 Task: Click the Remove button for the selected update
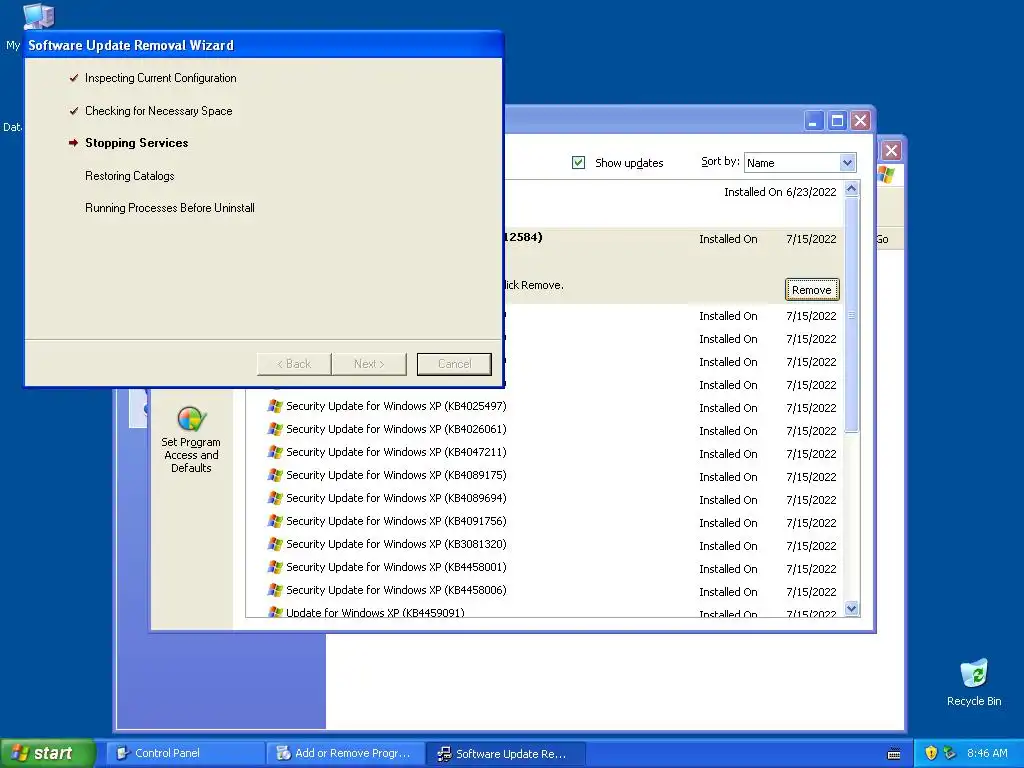coord(812,290)
